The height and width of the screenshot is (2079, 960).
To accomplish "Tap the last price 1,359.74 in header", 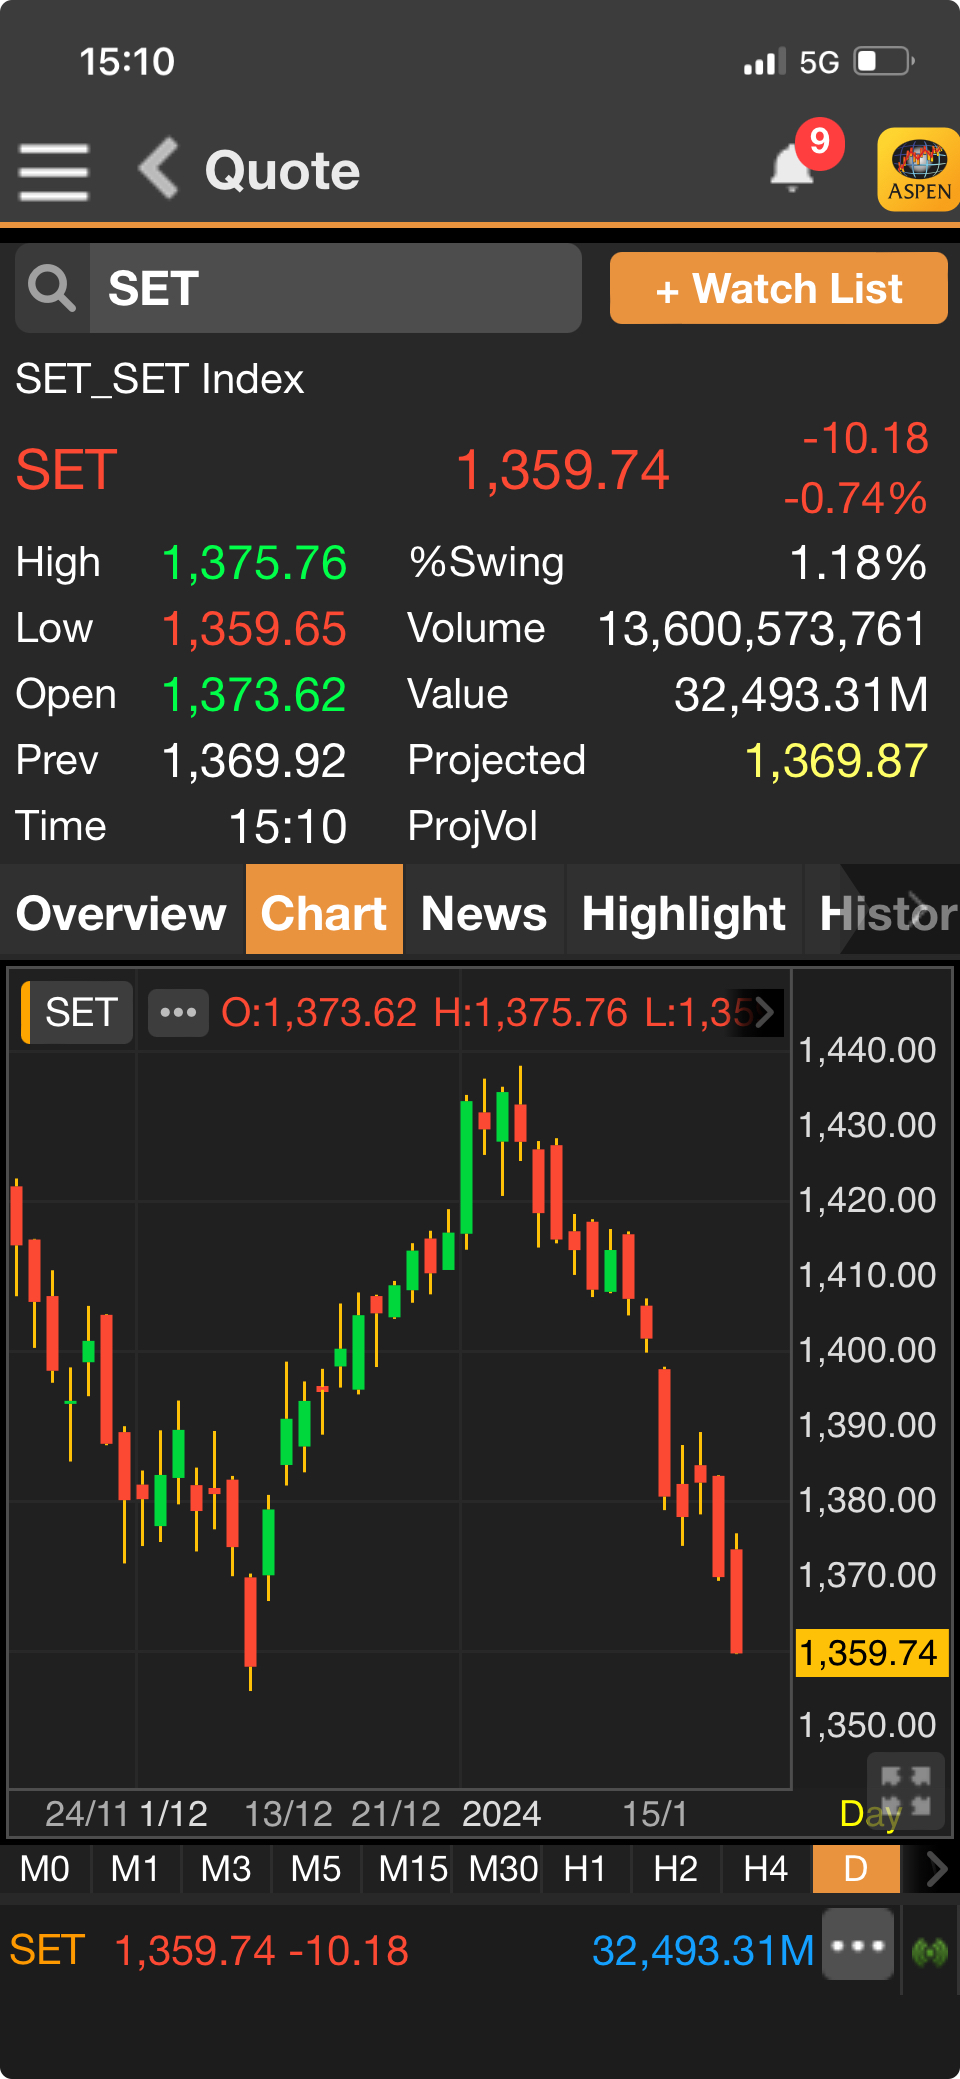I will tap(562, 470).
